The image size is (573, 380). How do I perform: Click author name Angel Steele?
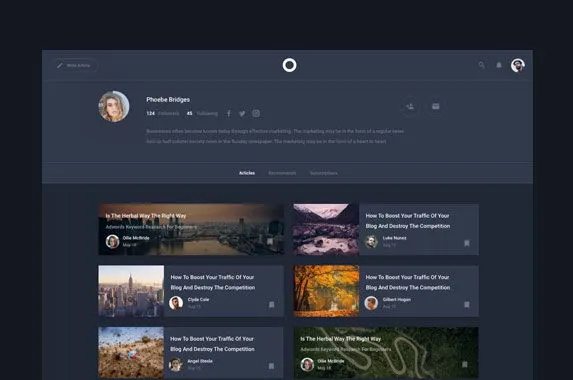pyautogui.click(x=200, y=361)
